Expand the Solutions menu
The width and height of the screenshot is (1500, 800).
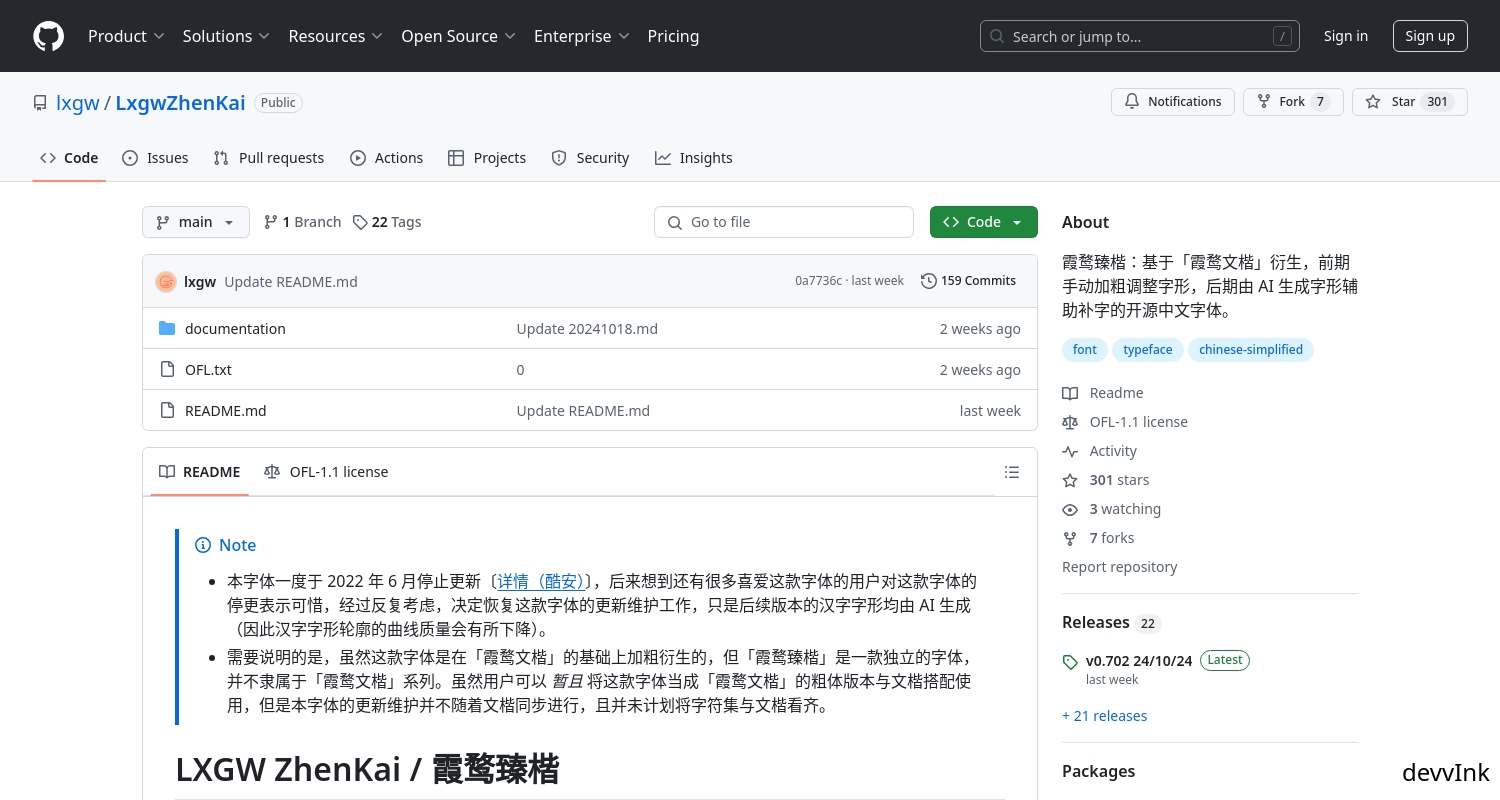[226, 36]
